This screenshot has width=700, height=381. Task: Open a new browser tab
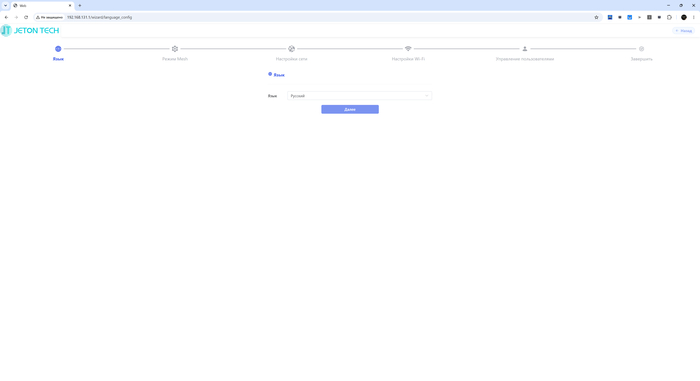(x=79, y=5)
